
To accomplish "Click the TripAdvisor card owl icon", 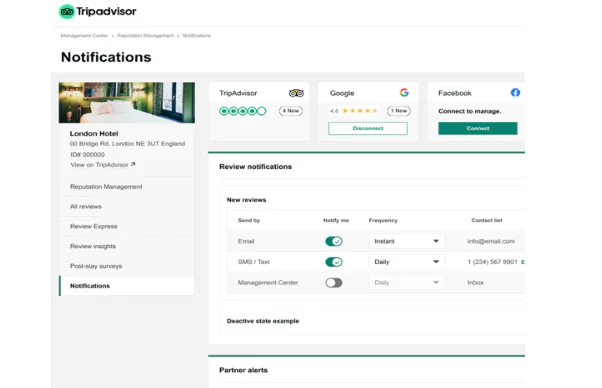I will (x=296, y=93).
